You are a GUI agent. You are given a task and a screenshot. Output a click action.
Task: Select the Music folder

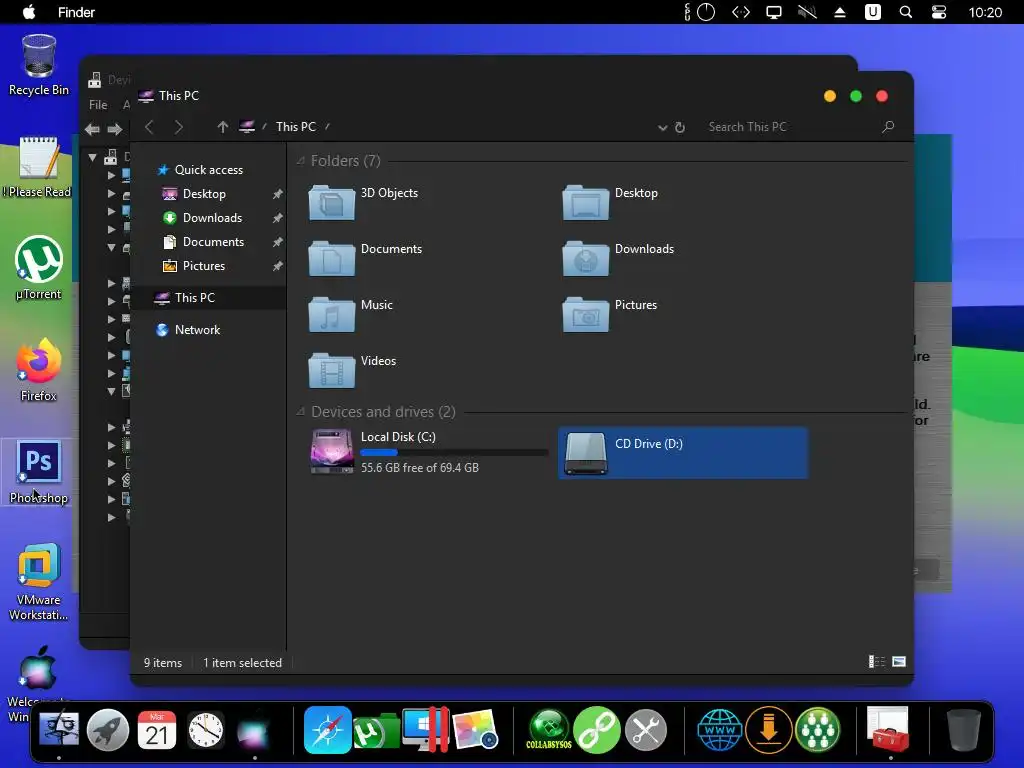coord(351,314)
